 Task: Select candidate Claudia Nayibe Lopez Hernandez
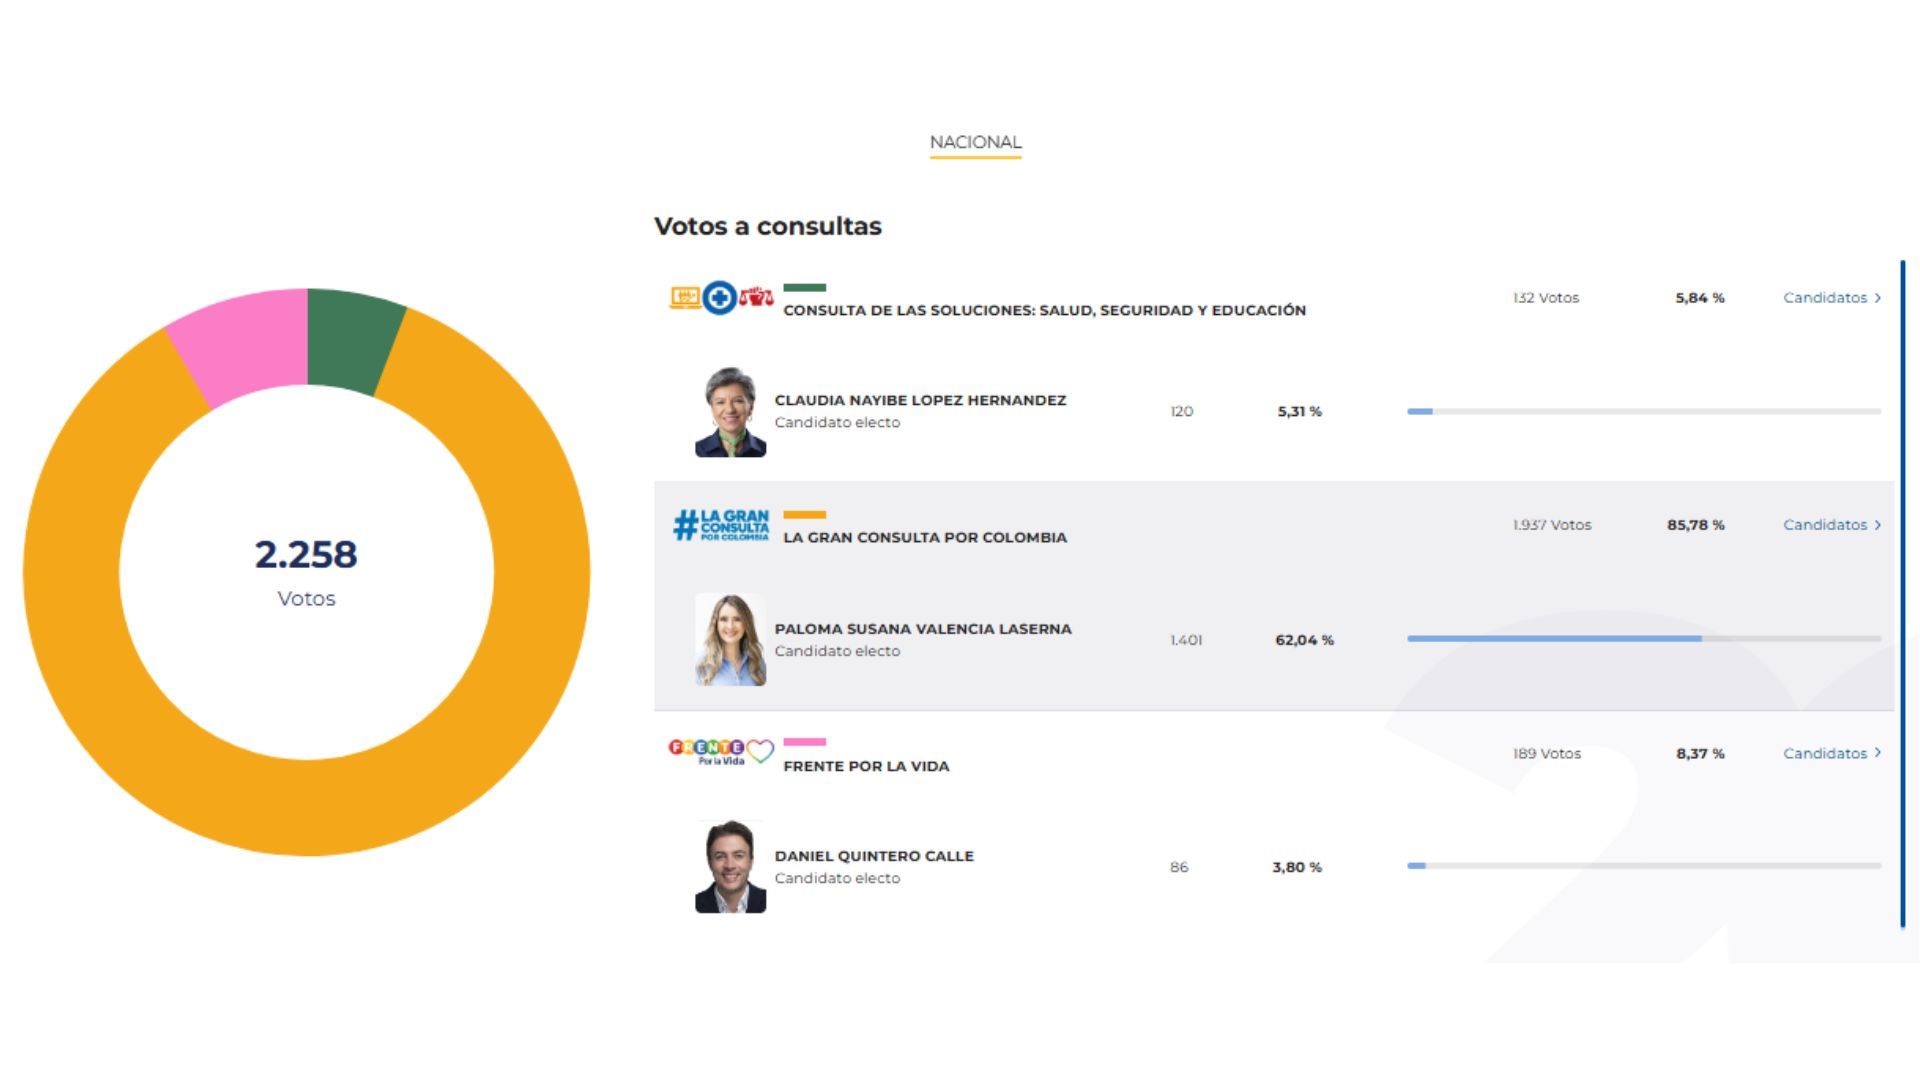tap(920, 399)
